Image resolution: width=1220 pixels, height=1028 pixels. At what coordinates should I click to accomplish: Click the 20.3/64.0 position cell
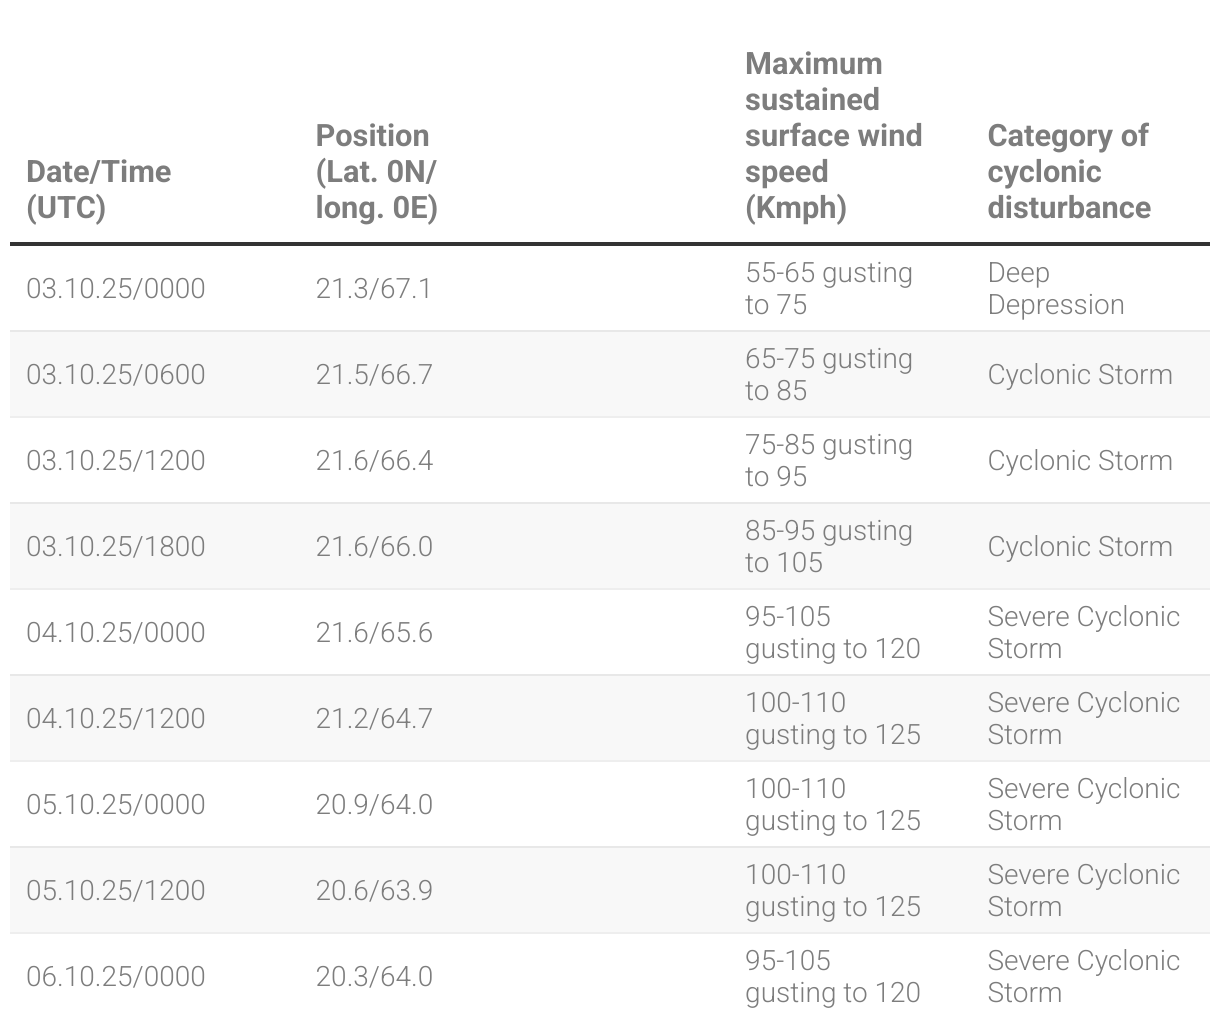[x=374, y=977]
